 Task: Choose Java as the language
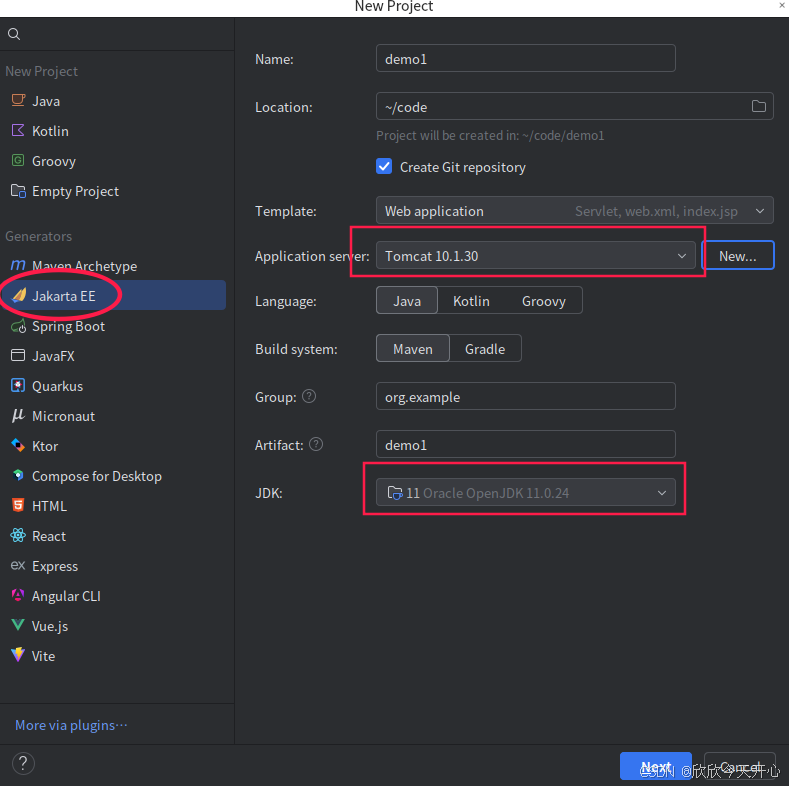coord(407,301)
